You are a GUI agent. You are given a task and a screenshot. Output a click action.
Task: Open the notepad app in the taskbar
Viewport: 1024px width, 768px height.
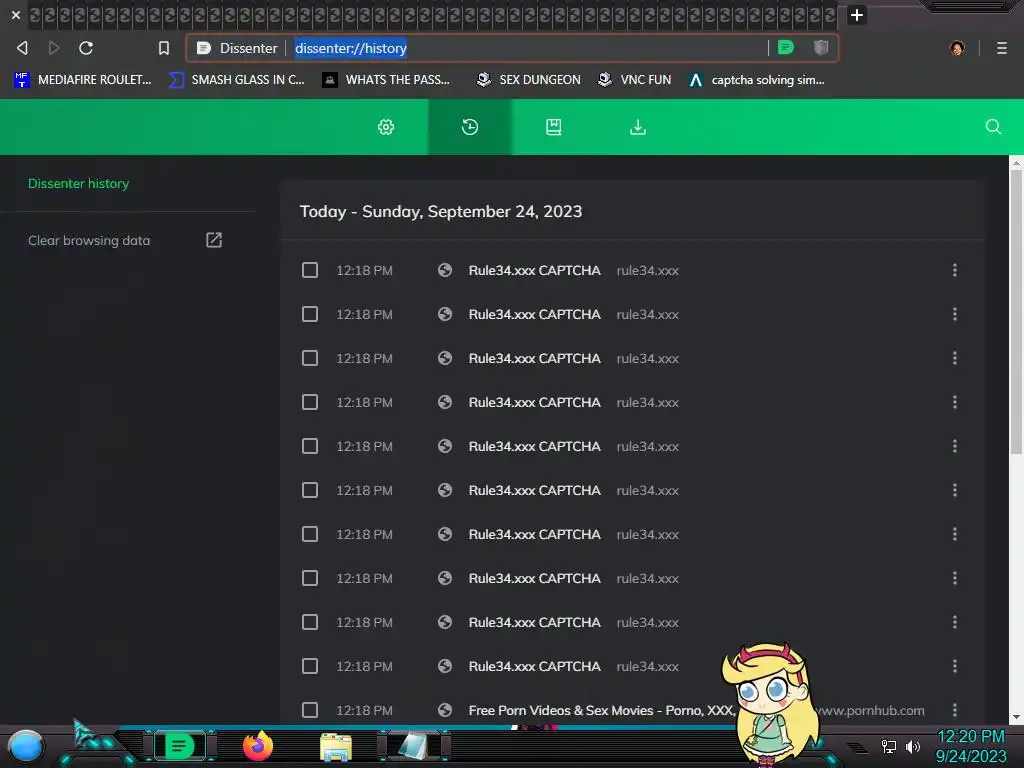click(414, 746)
